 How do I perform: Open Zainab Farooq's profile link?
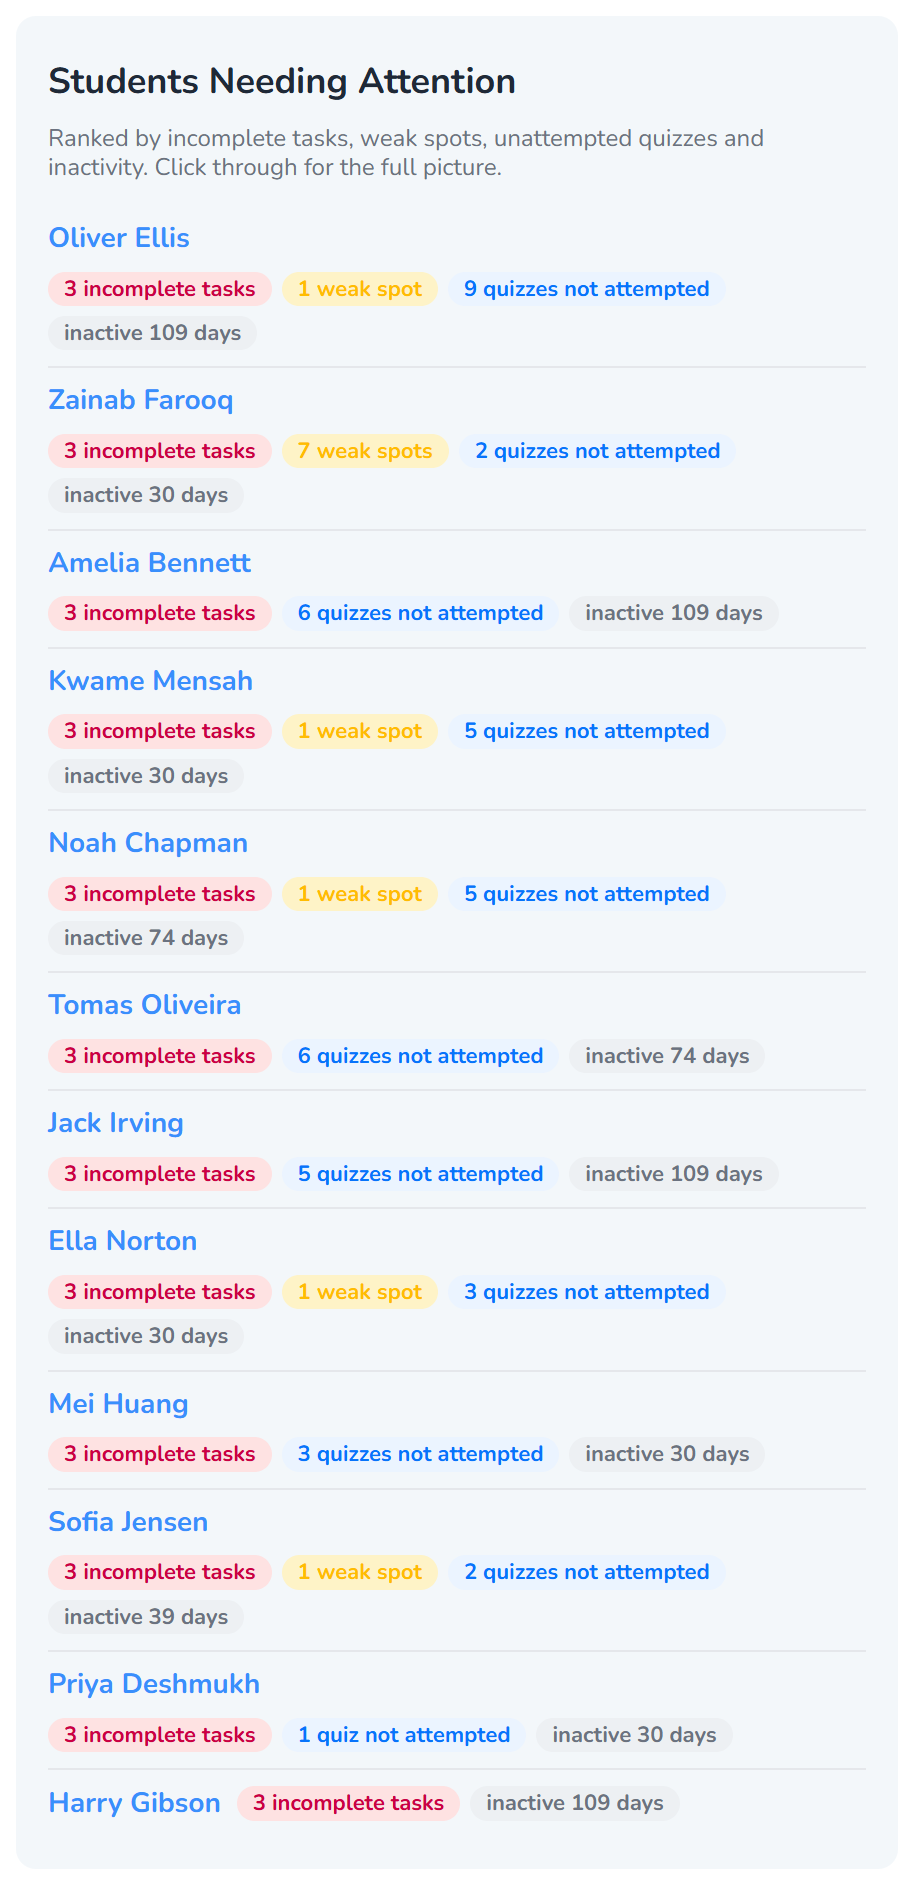pyautogui.click(x=141, y=400)
